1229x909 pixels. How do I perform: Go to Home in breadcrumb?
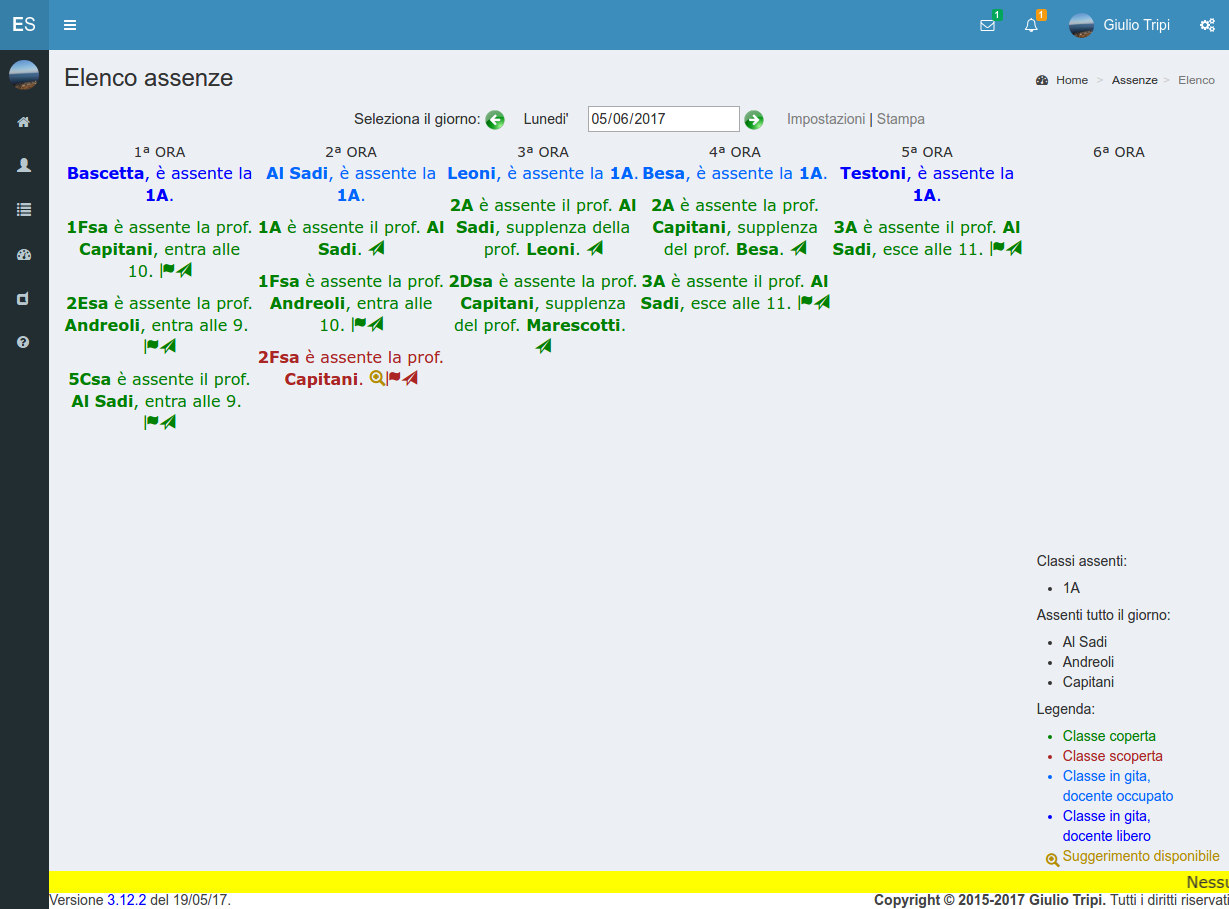pos(1071,80)
